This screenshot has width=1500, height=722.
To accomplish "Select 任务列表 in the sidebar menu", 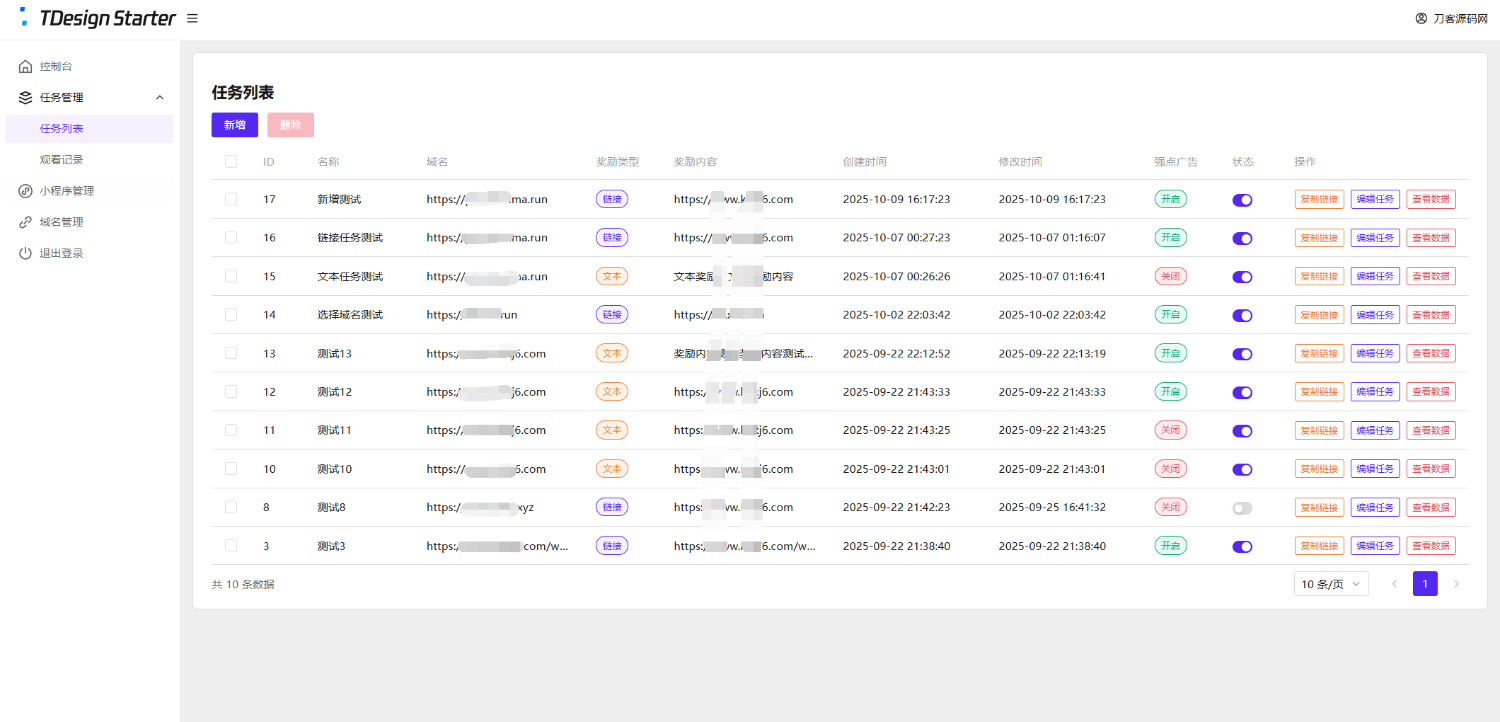I will (x=62, y=129).
